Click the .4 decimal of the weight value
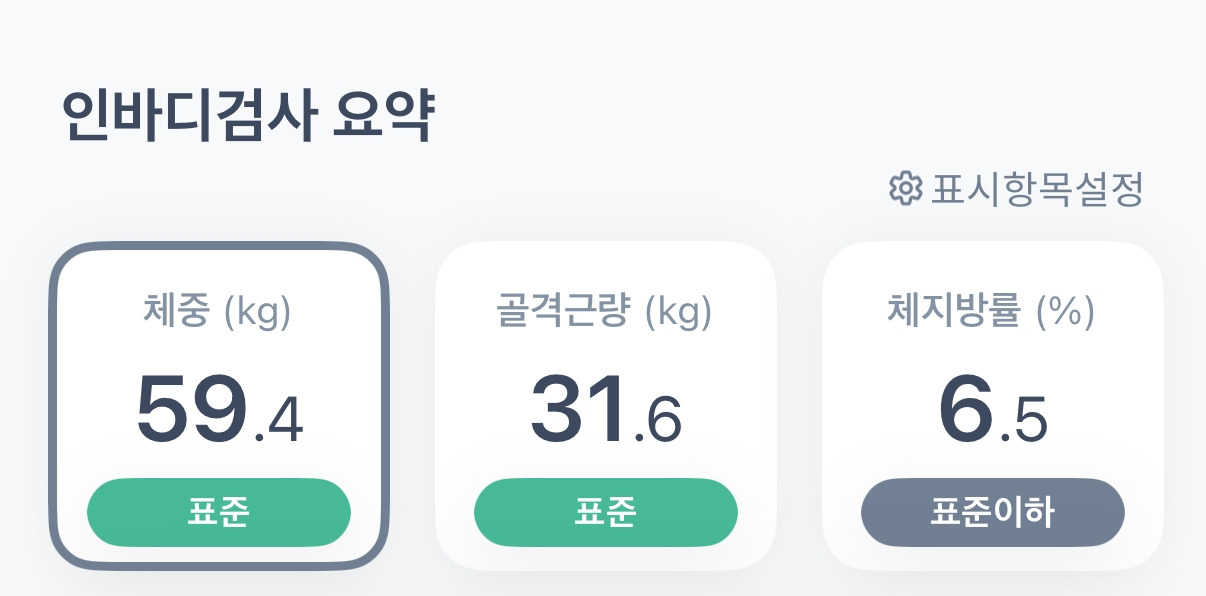Image resolution: width=1206 pixels, height=596 pixels. click(279, 420)
